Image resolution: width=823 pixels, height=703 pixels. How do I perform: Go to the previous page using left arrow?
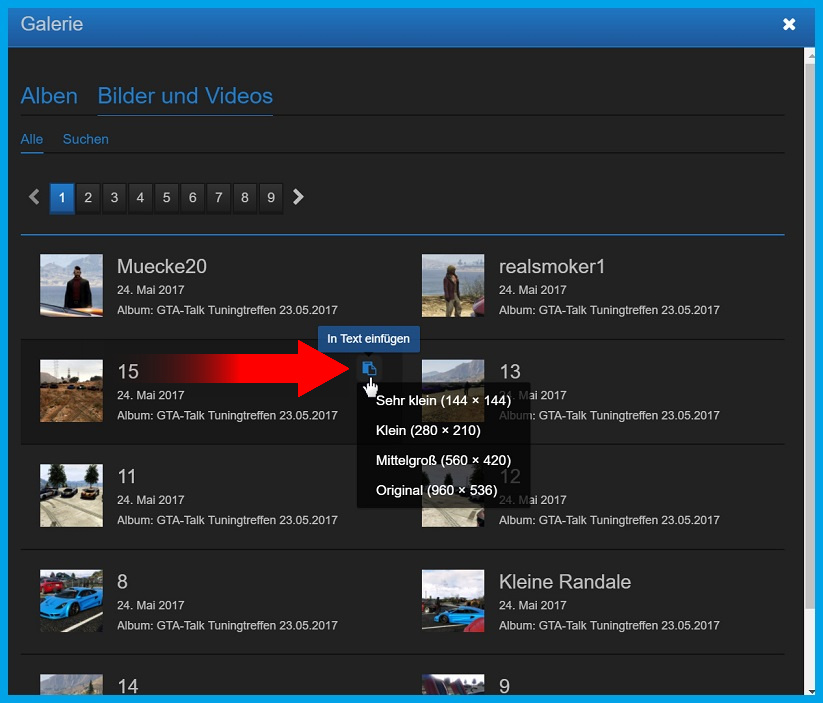[34, 197]
